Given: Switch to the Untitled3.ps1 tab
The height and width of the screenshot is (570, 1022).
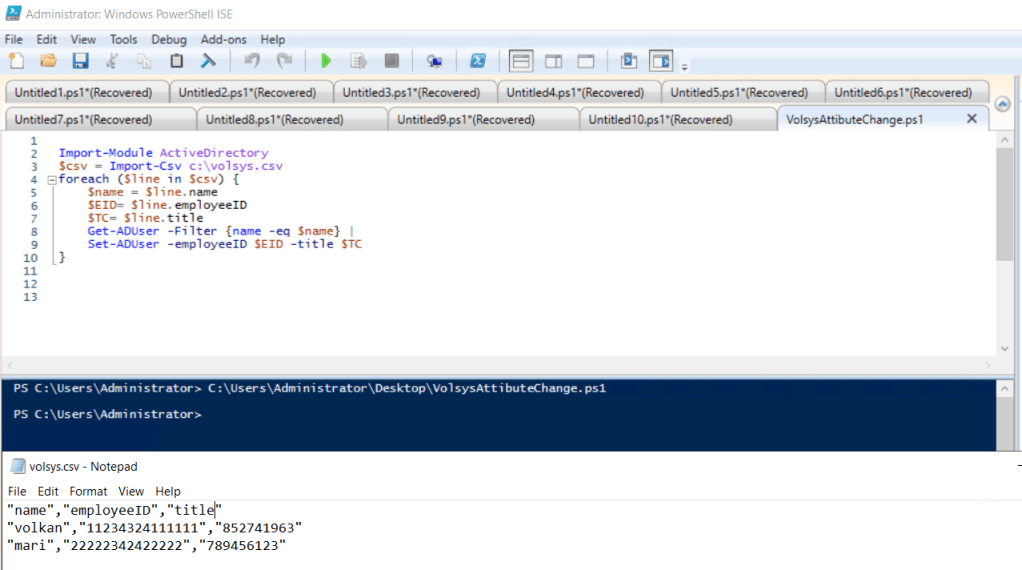Looking at the screenshot, I should (x=411, y=93).
